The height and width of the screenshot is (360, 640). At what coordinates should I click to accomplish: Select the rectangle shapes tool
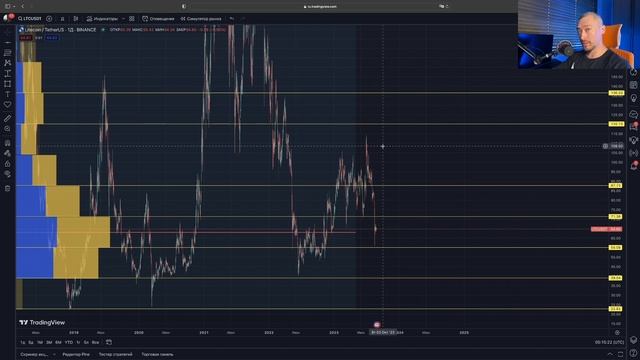(x=7, y=84)
